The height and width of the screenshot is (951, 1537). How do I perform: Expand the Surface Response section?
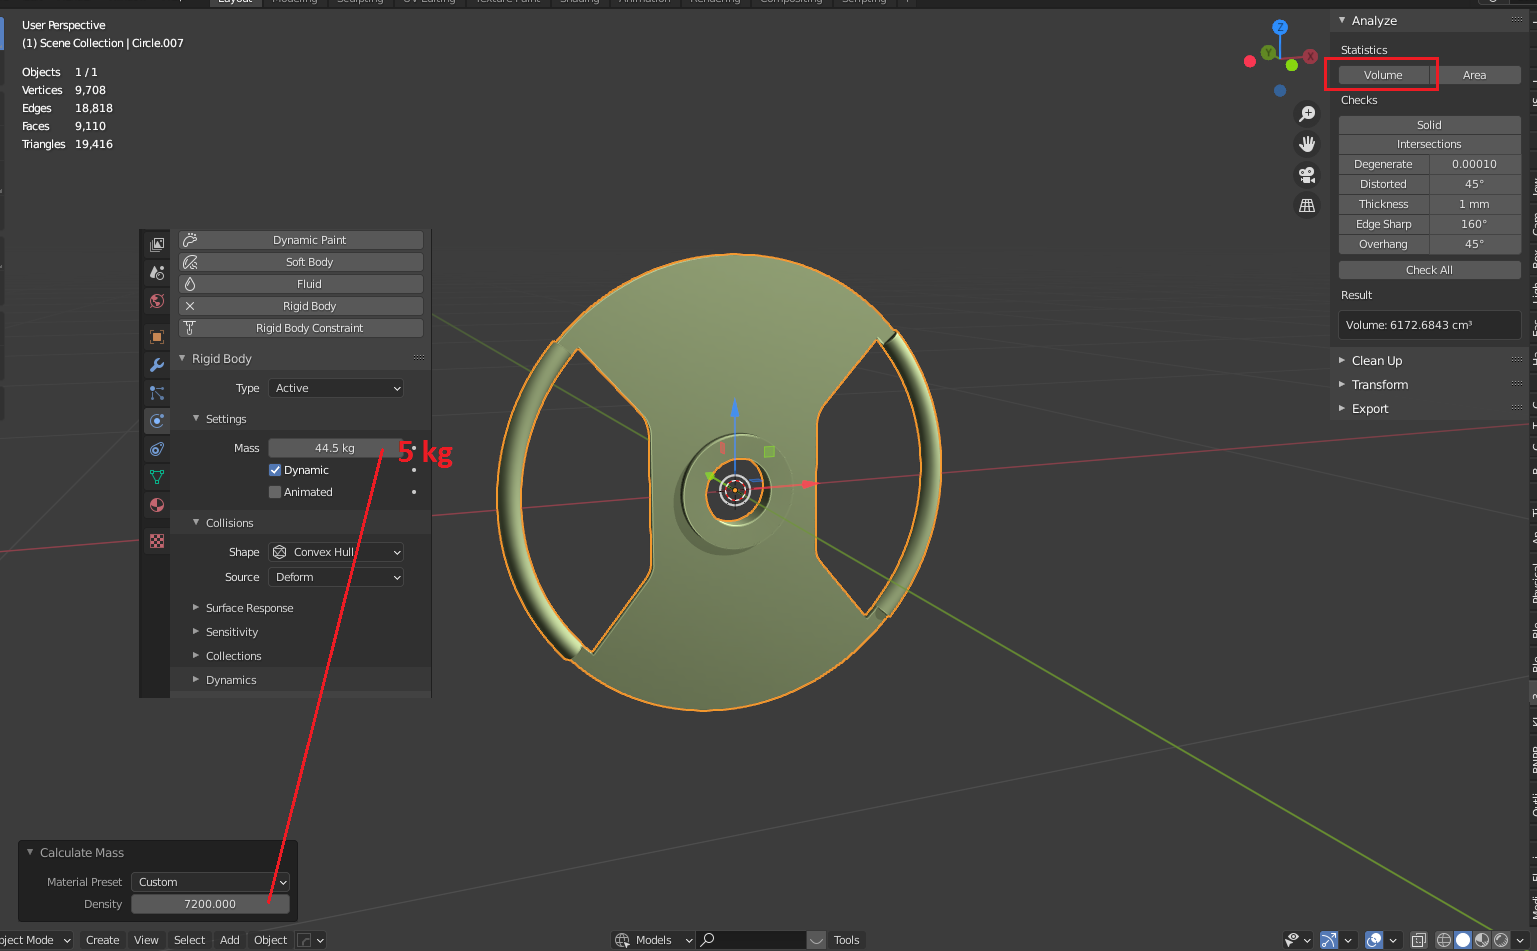[249, 608]
